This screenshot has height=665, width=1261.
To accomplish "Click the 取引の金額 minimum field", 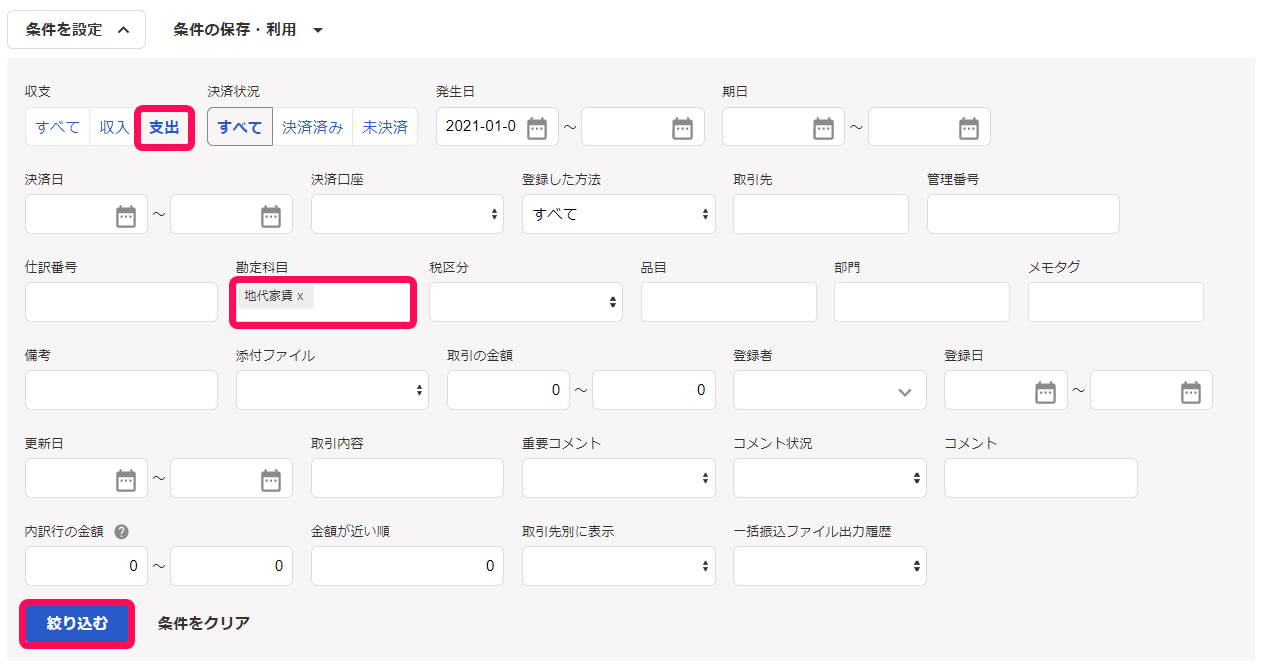I will [x=508, y=390].
